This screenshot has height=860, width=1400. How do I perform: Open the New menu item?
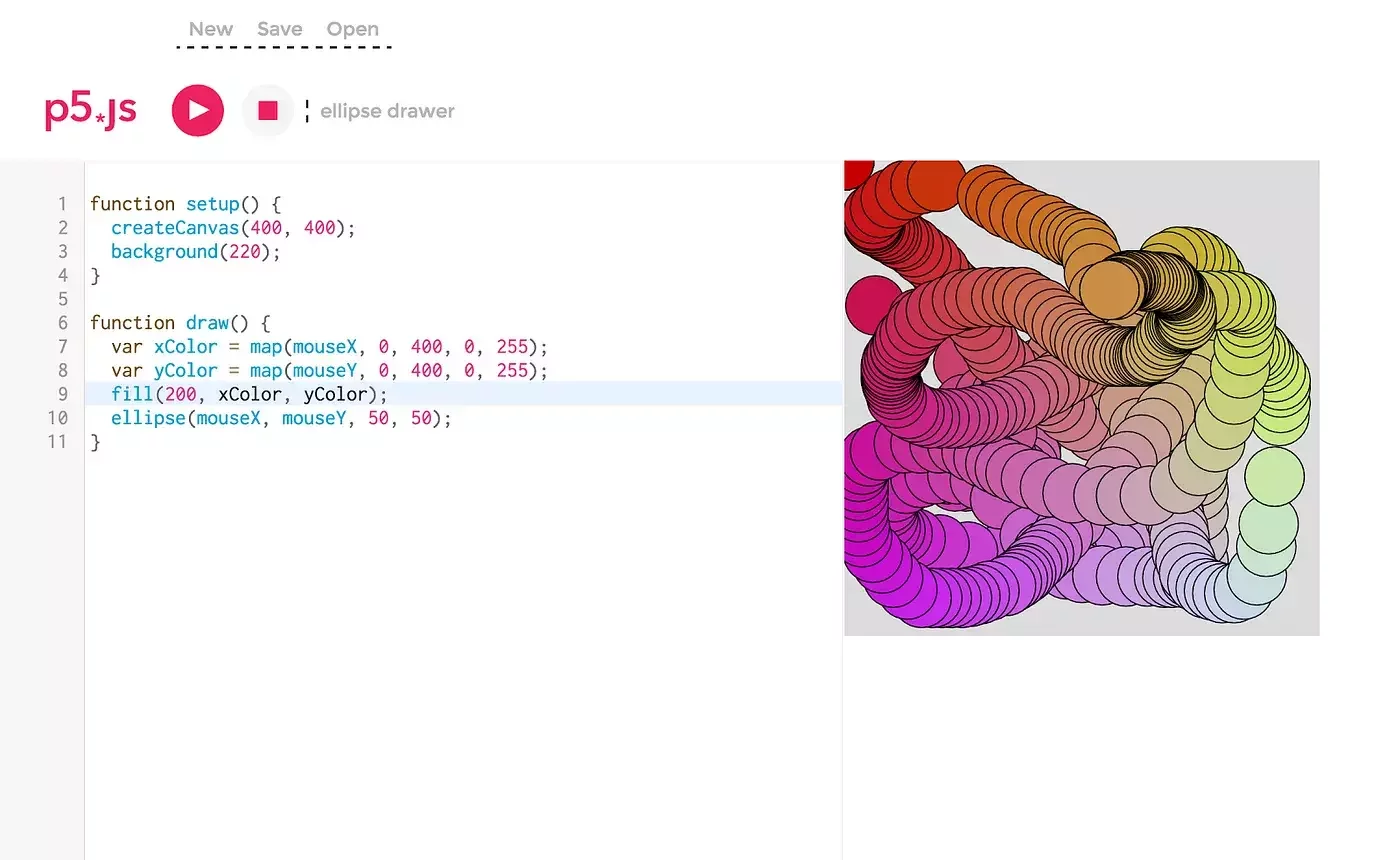click(x=211, y=29)
